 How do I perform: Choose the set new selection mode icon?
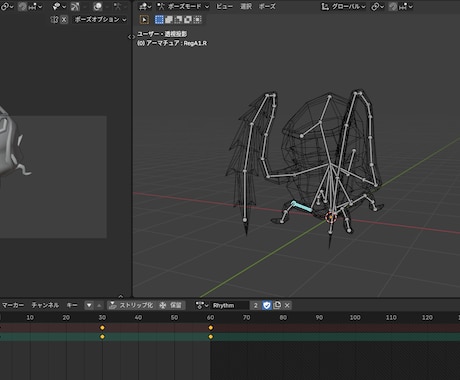pyautogui.click(x=159, y=20)
